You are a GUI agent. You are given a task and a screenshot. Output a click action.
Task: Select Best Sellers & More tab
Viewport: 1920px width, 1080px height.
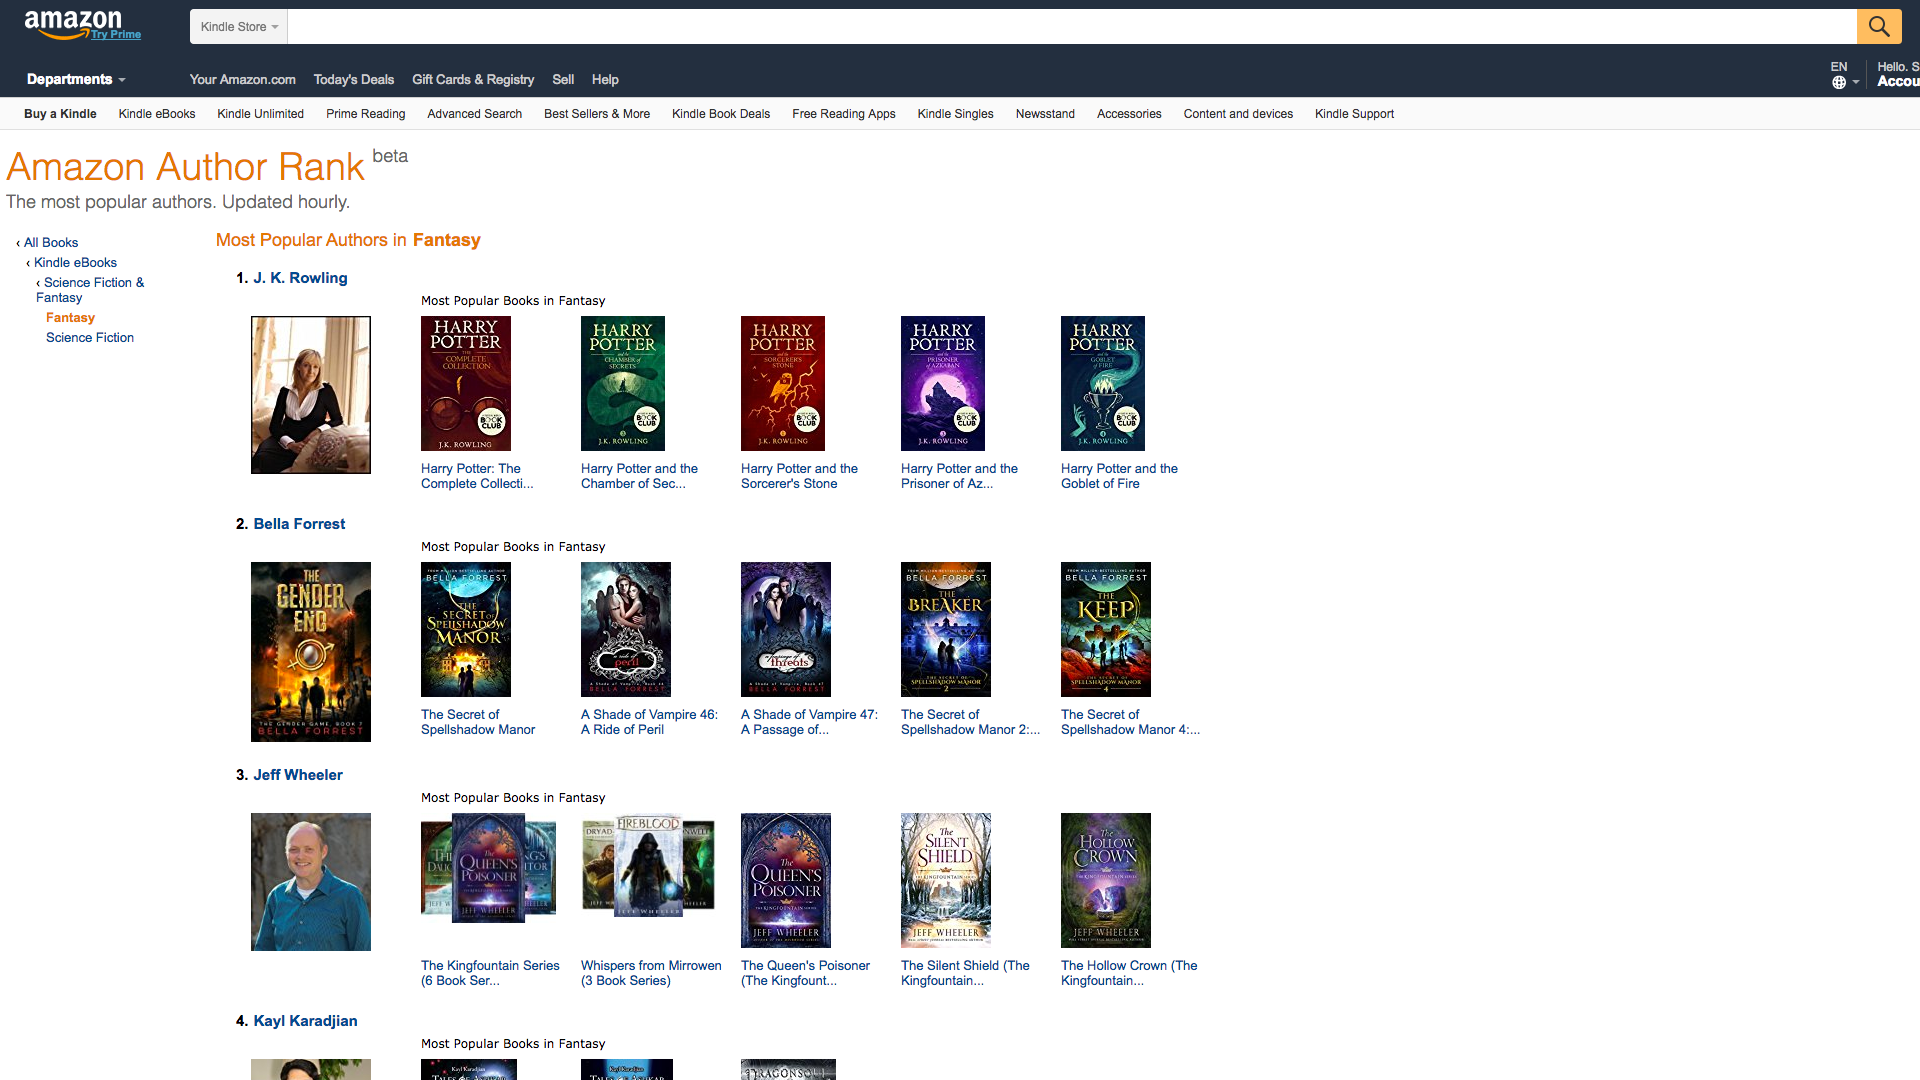click(596, 114)
